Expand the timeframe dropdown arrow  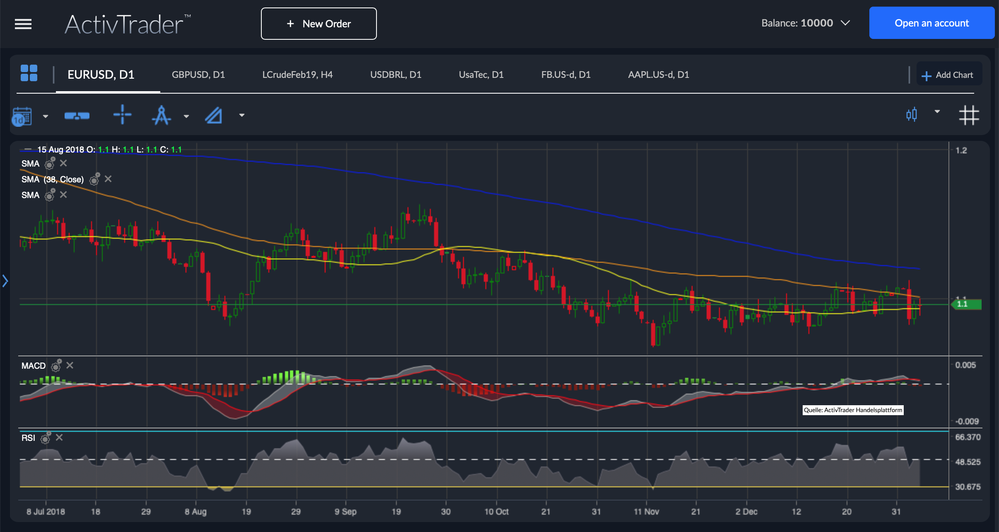pyautogui.click(x=45, y=116)
